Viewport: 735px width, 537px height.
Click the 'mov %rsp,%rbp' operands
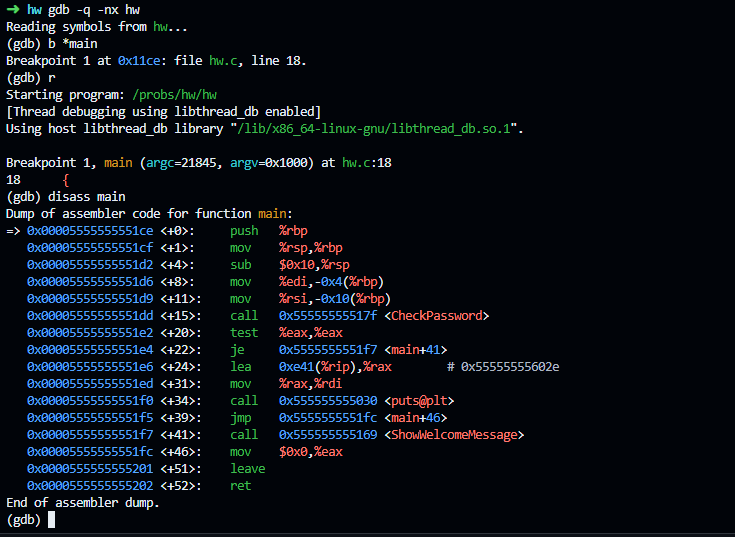tap(311, 248)
